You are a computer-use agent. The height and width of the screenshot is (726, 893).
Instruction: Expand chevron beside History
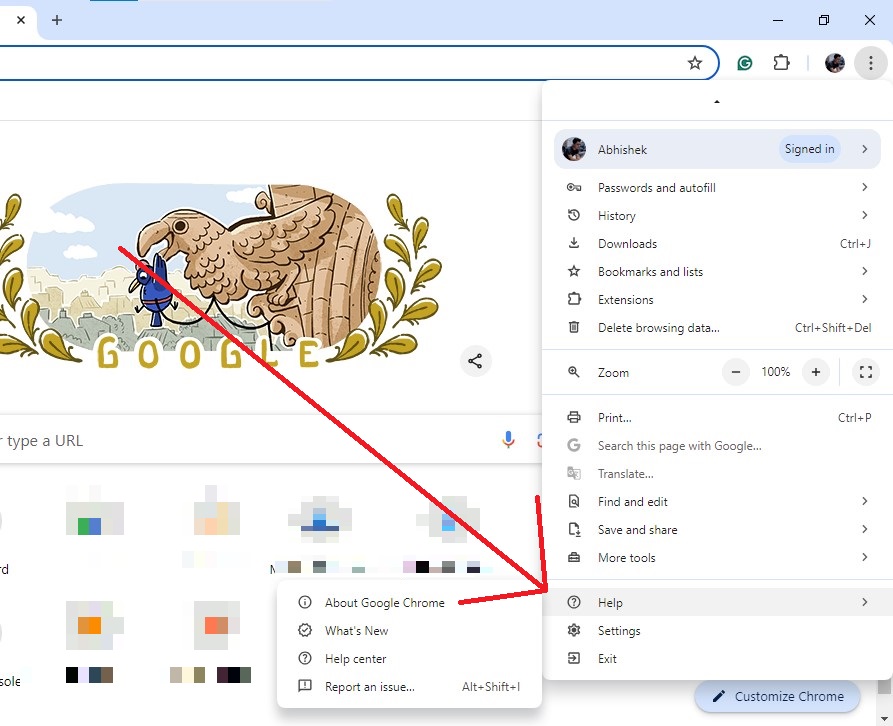(865, 215)
